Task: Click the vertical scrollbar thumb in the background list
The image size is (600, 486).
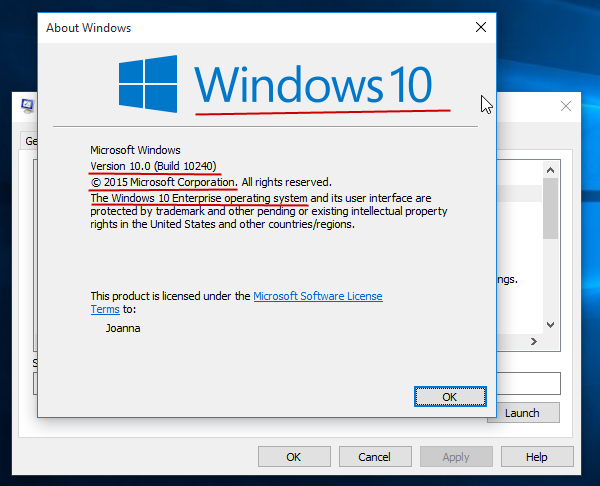Action: pos(551,209)
